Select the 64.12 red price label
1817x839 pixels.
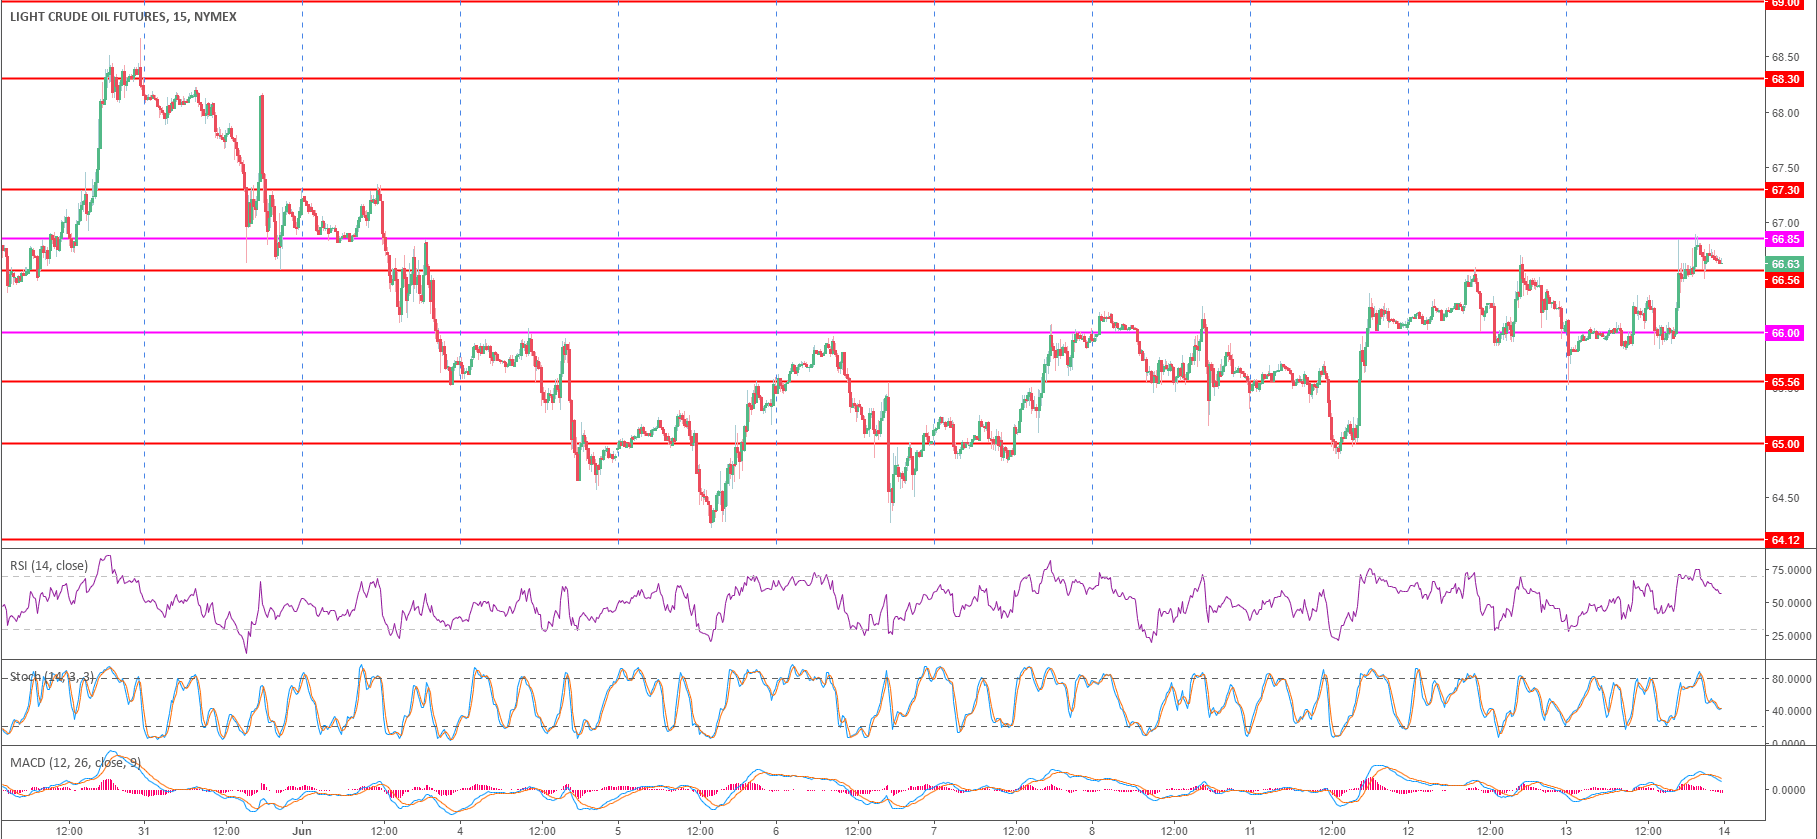1785,540
